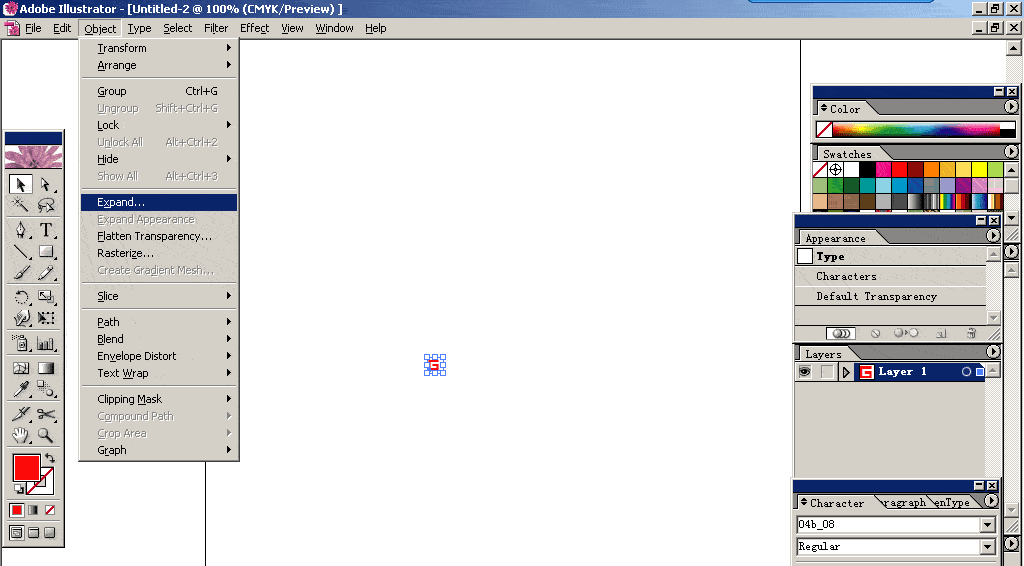The height and width of the screenshot is (566, 1024).
Task: Select the Zoom magnifier tool
Action: [x=46, y=435]
